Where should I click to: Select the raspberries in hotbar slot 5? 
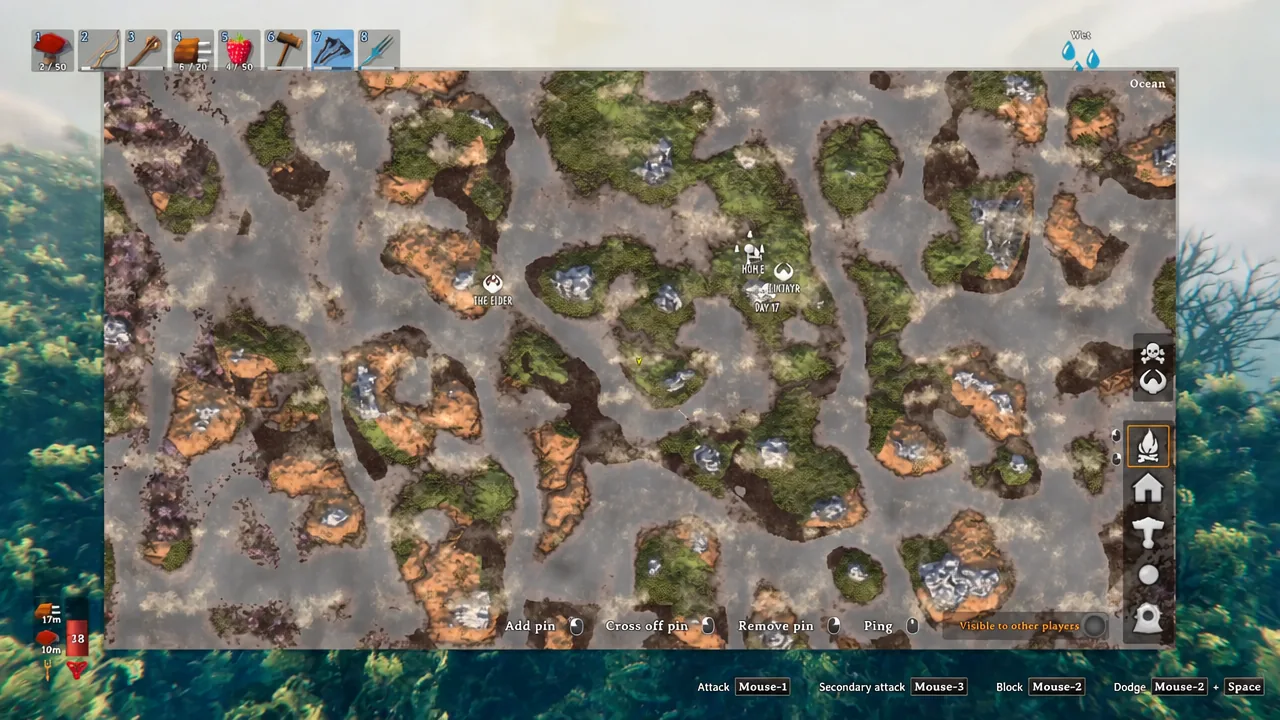click(x=240, y=50)
